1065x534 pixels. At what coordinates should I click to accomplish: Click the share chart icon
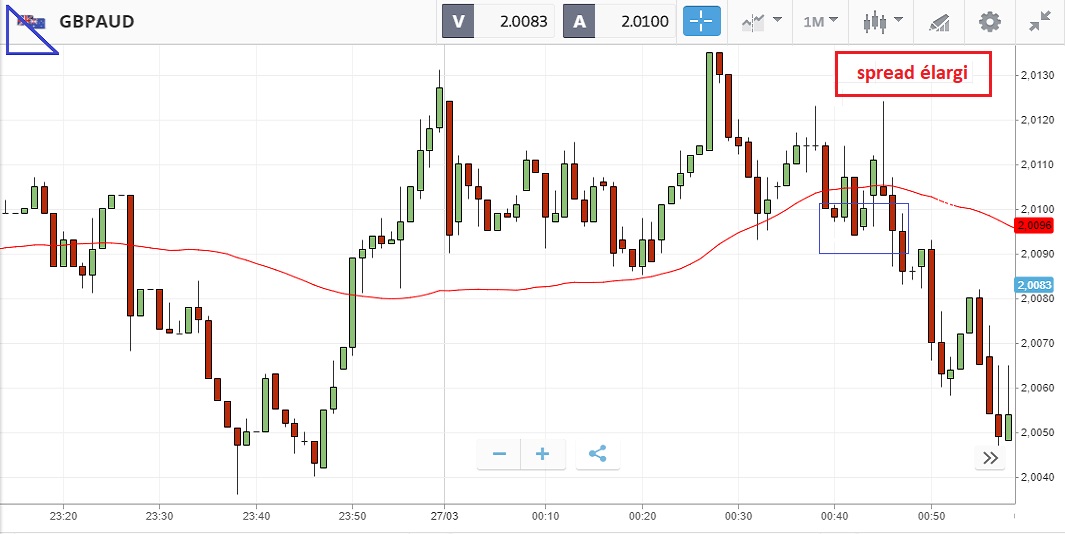coord(598,454)
